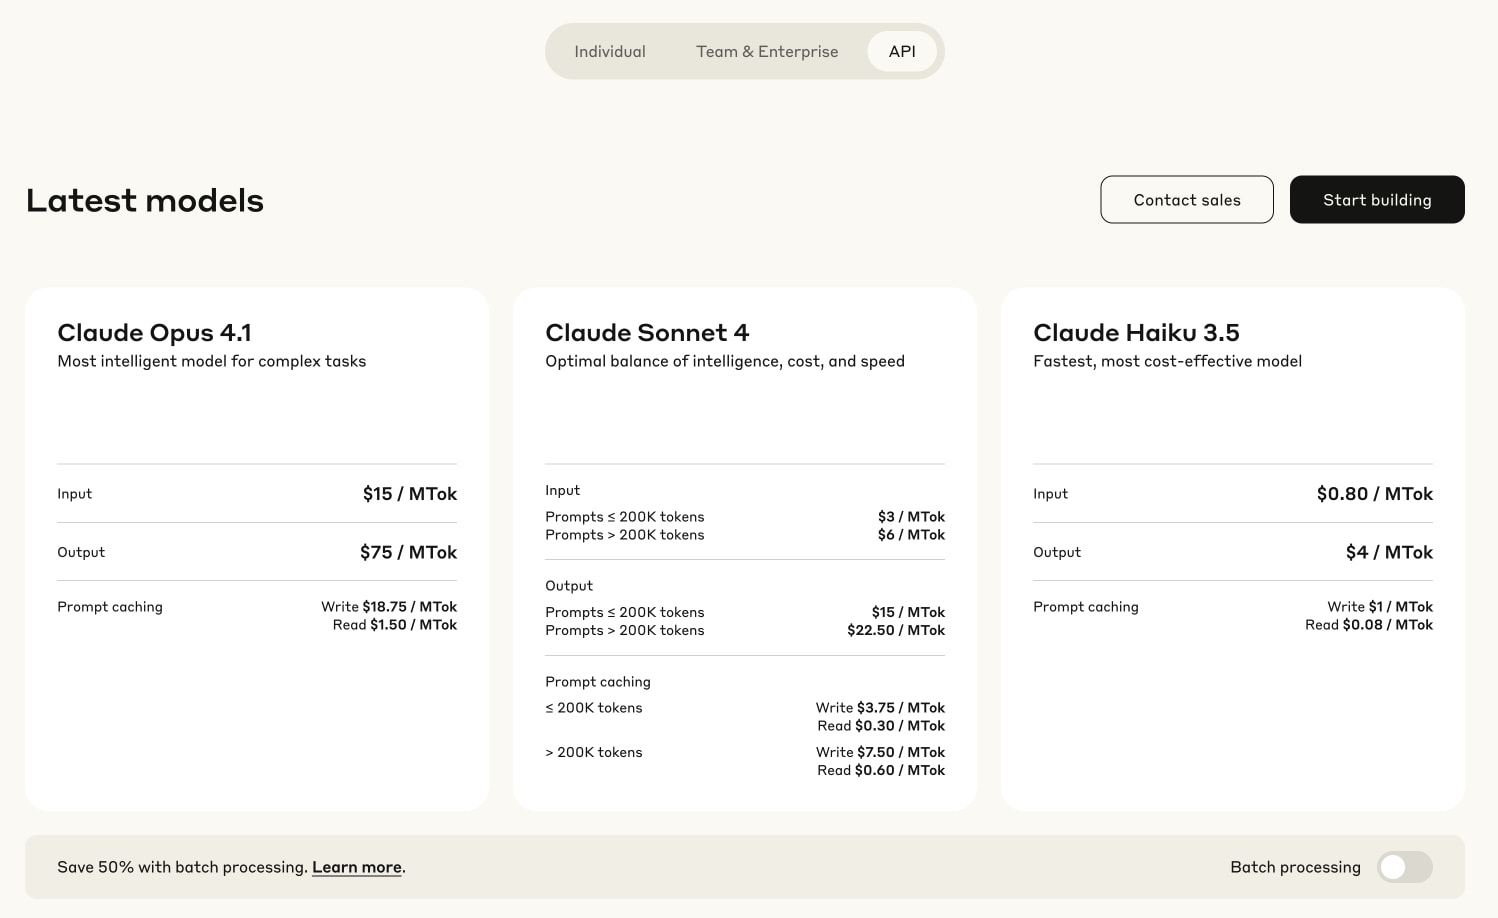Click Opus cache Read $1.50 / MTok
1498x918 pixels.
pos(395,624)
